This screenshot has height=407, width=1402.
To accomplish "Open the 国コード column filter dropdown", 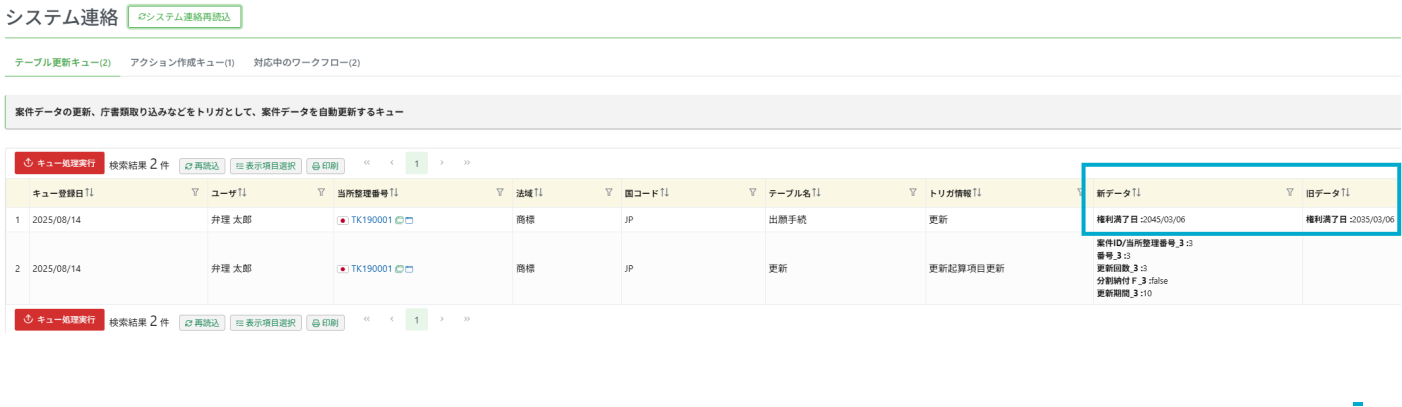I will click(752, 193).
